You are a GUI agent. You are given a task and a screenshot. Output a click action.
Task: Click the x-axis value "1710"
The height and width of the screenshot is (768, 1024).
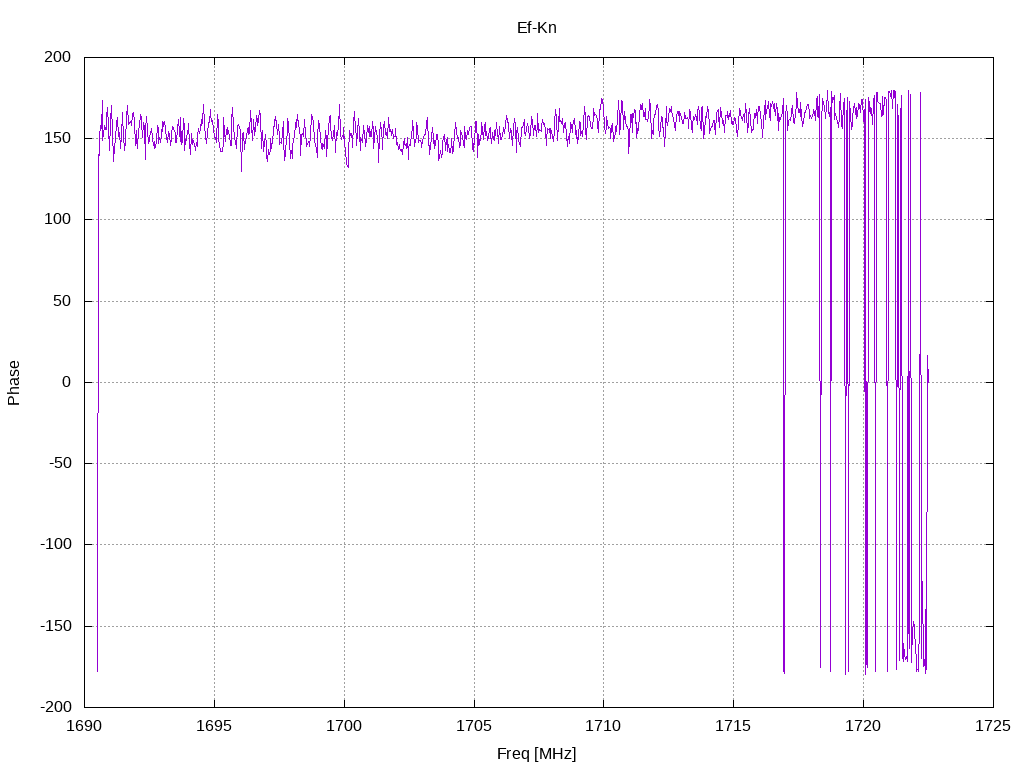pos(603,726)
